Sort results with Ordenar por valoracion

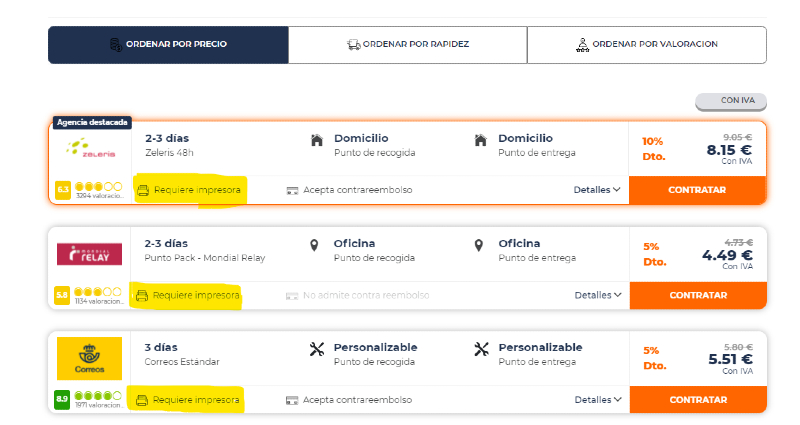tap(646, 45)
